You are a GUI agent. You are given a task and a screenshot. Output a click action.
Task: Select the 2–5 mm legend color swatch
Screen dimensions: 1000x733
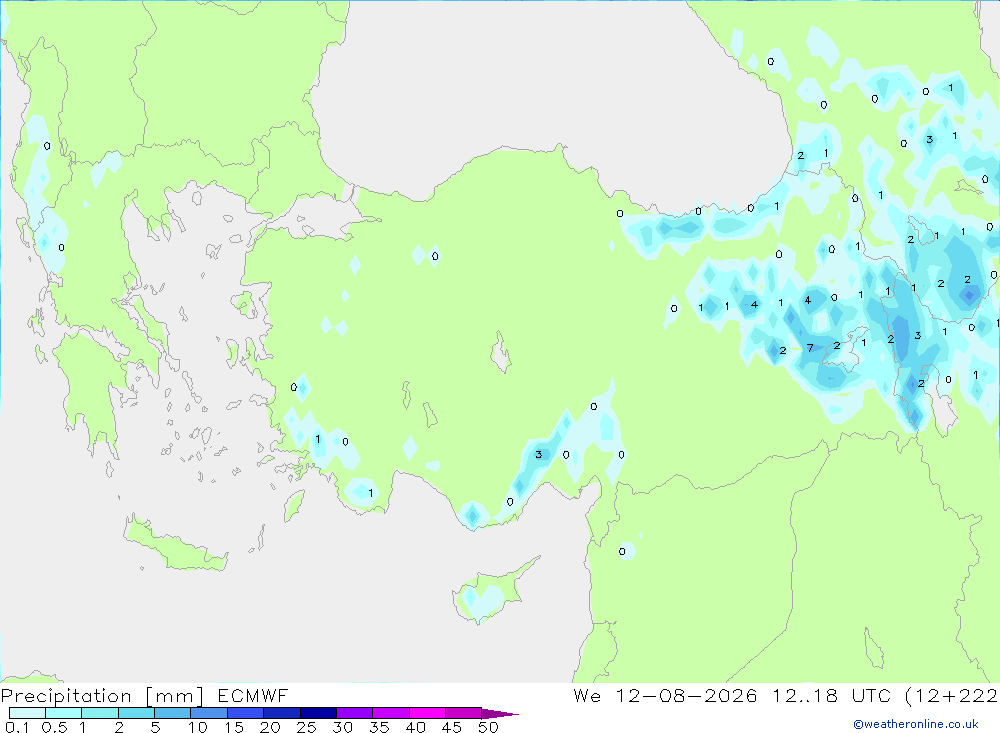click(x=136, y=713)
